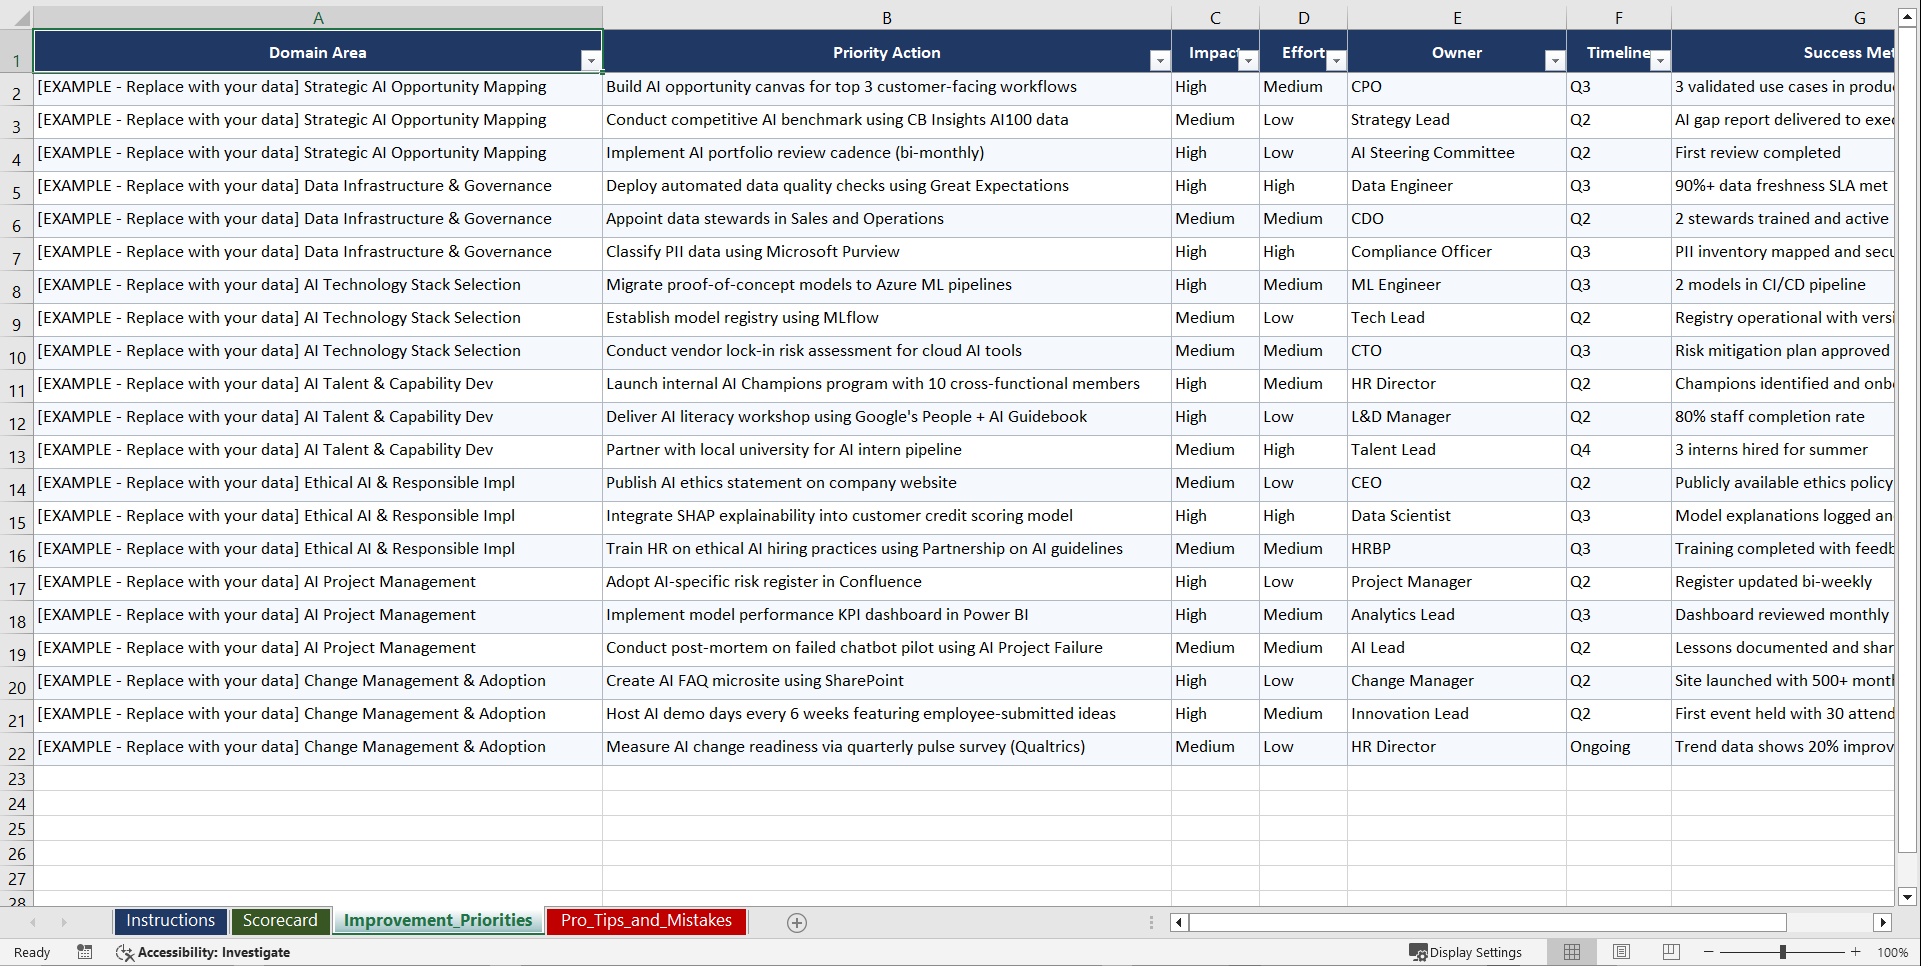Switch to Page Layout view
Image resolution: width=1921 pixels, height=966 pixels.
pyautogui.click(x=1621, y=952)
